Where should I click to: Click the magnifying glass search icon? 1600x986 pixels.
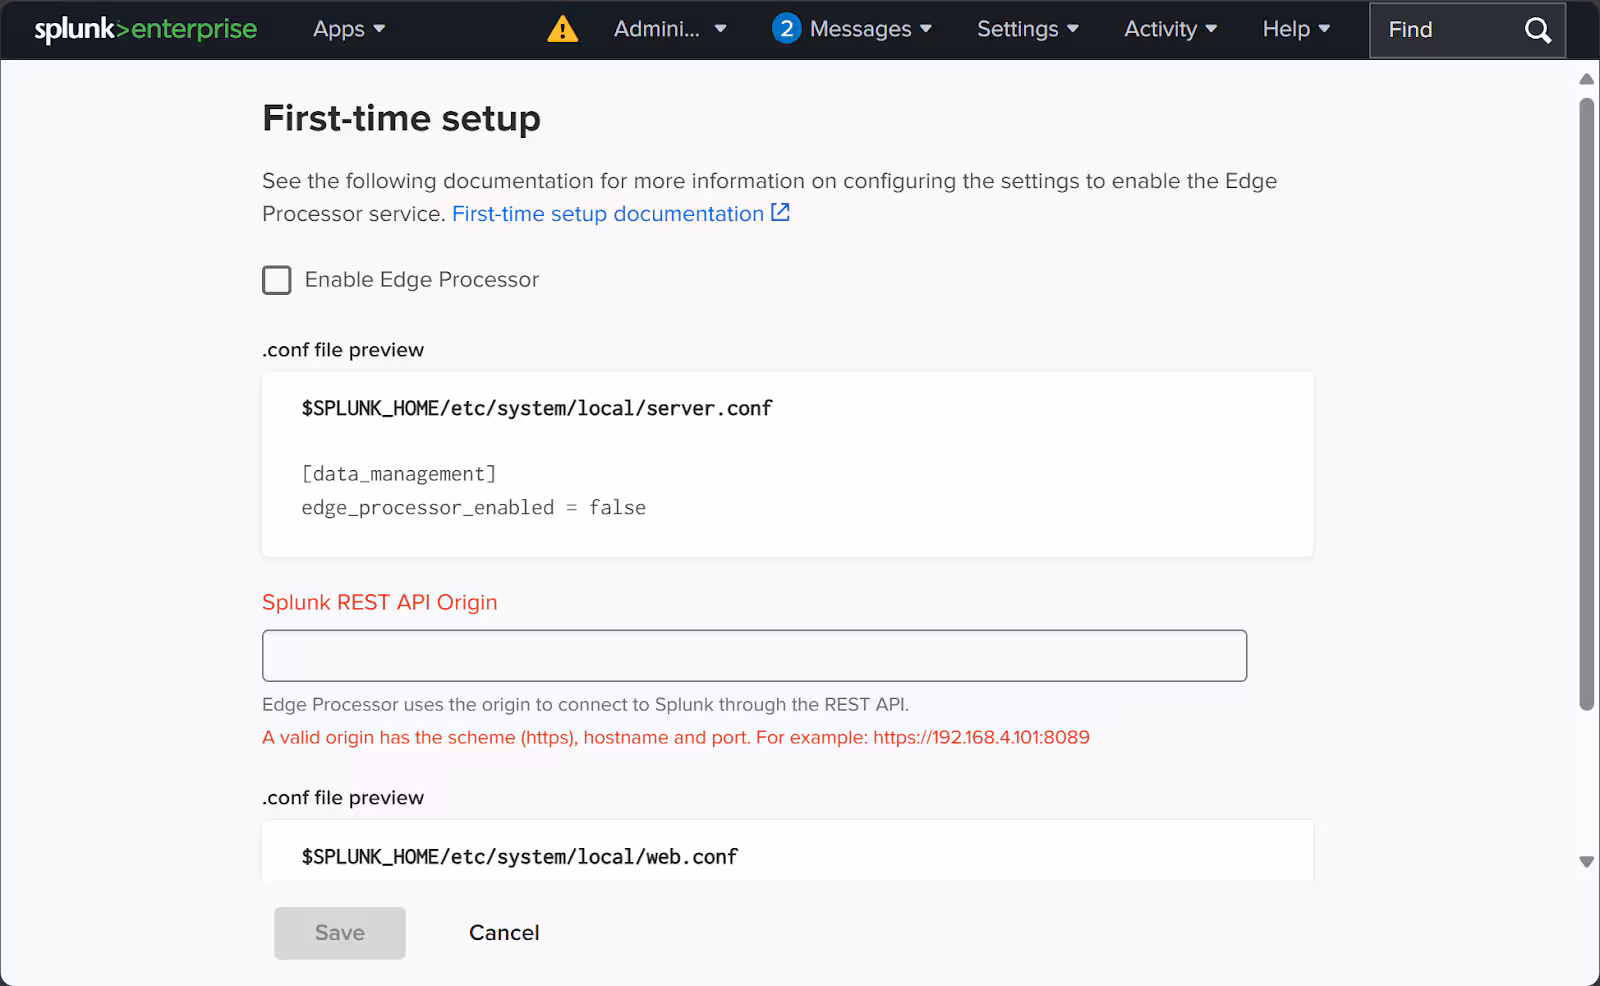pos(1537,30)
